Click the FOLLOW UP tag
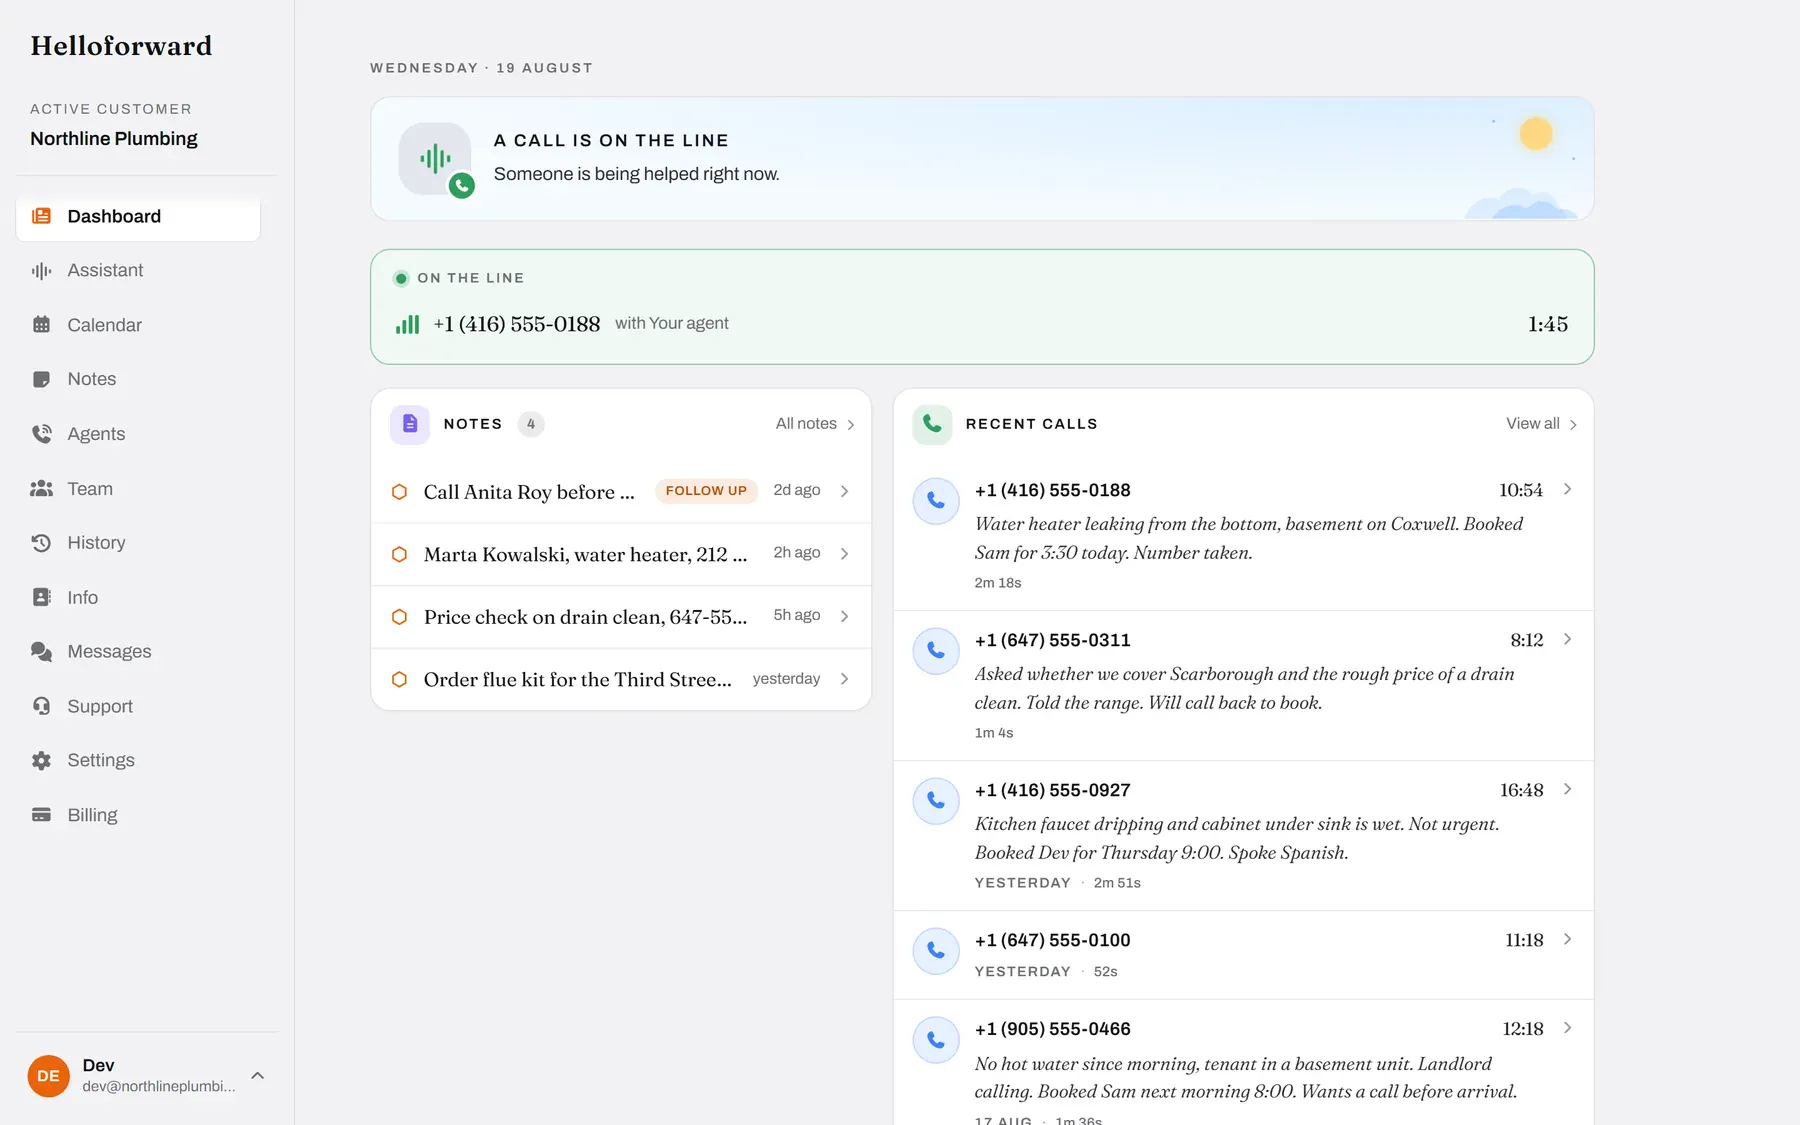 click(706, 491)
